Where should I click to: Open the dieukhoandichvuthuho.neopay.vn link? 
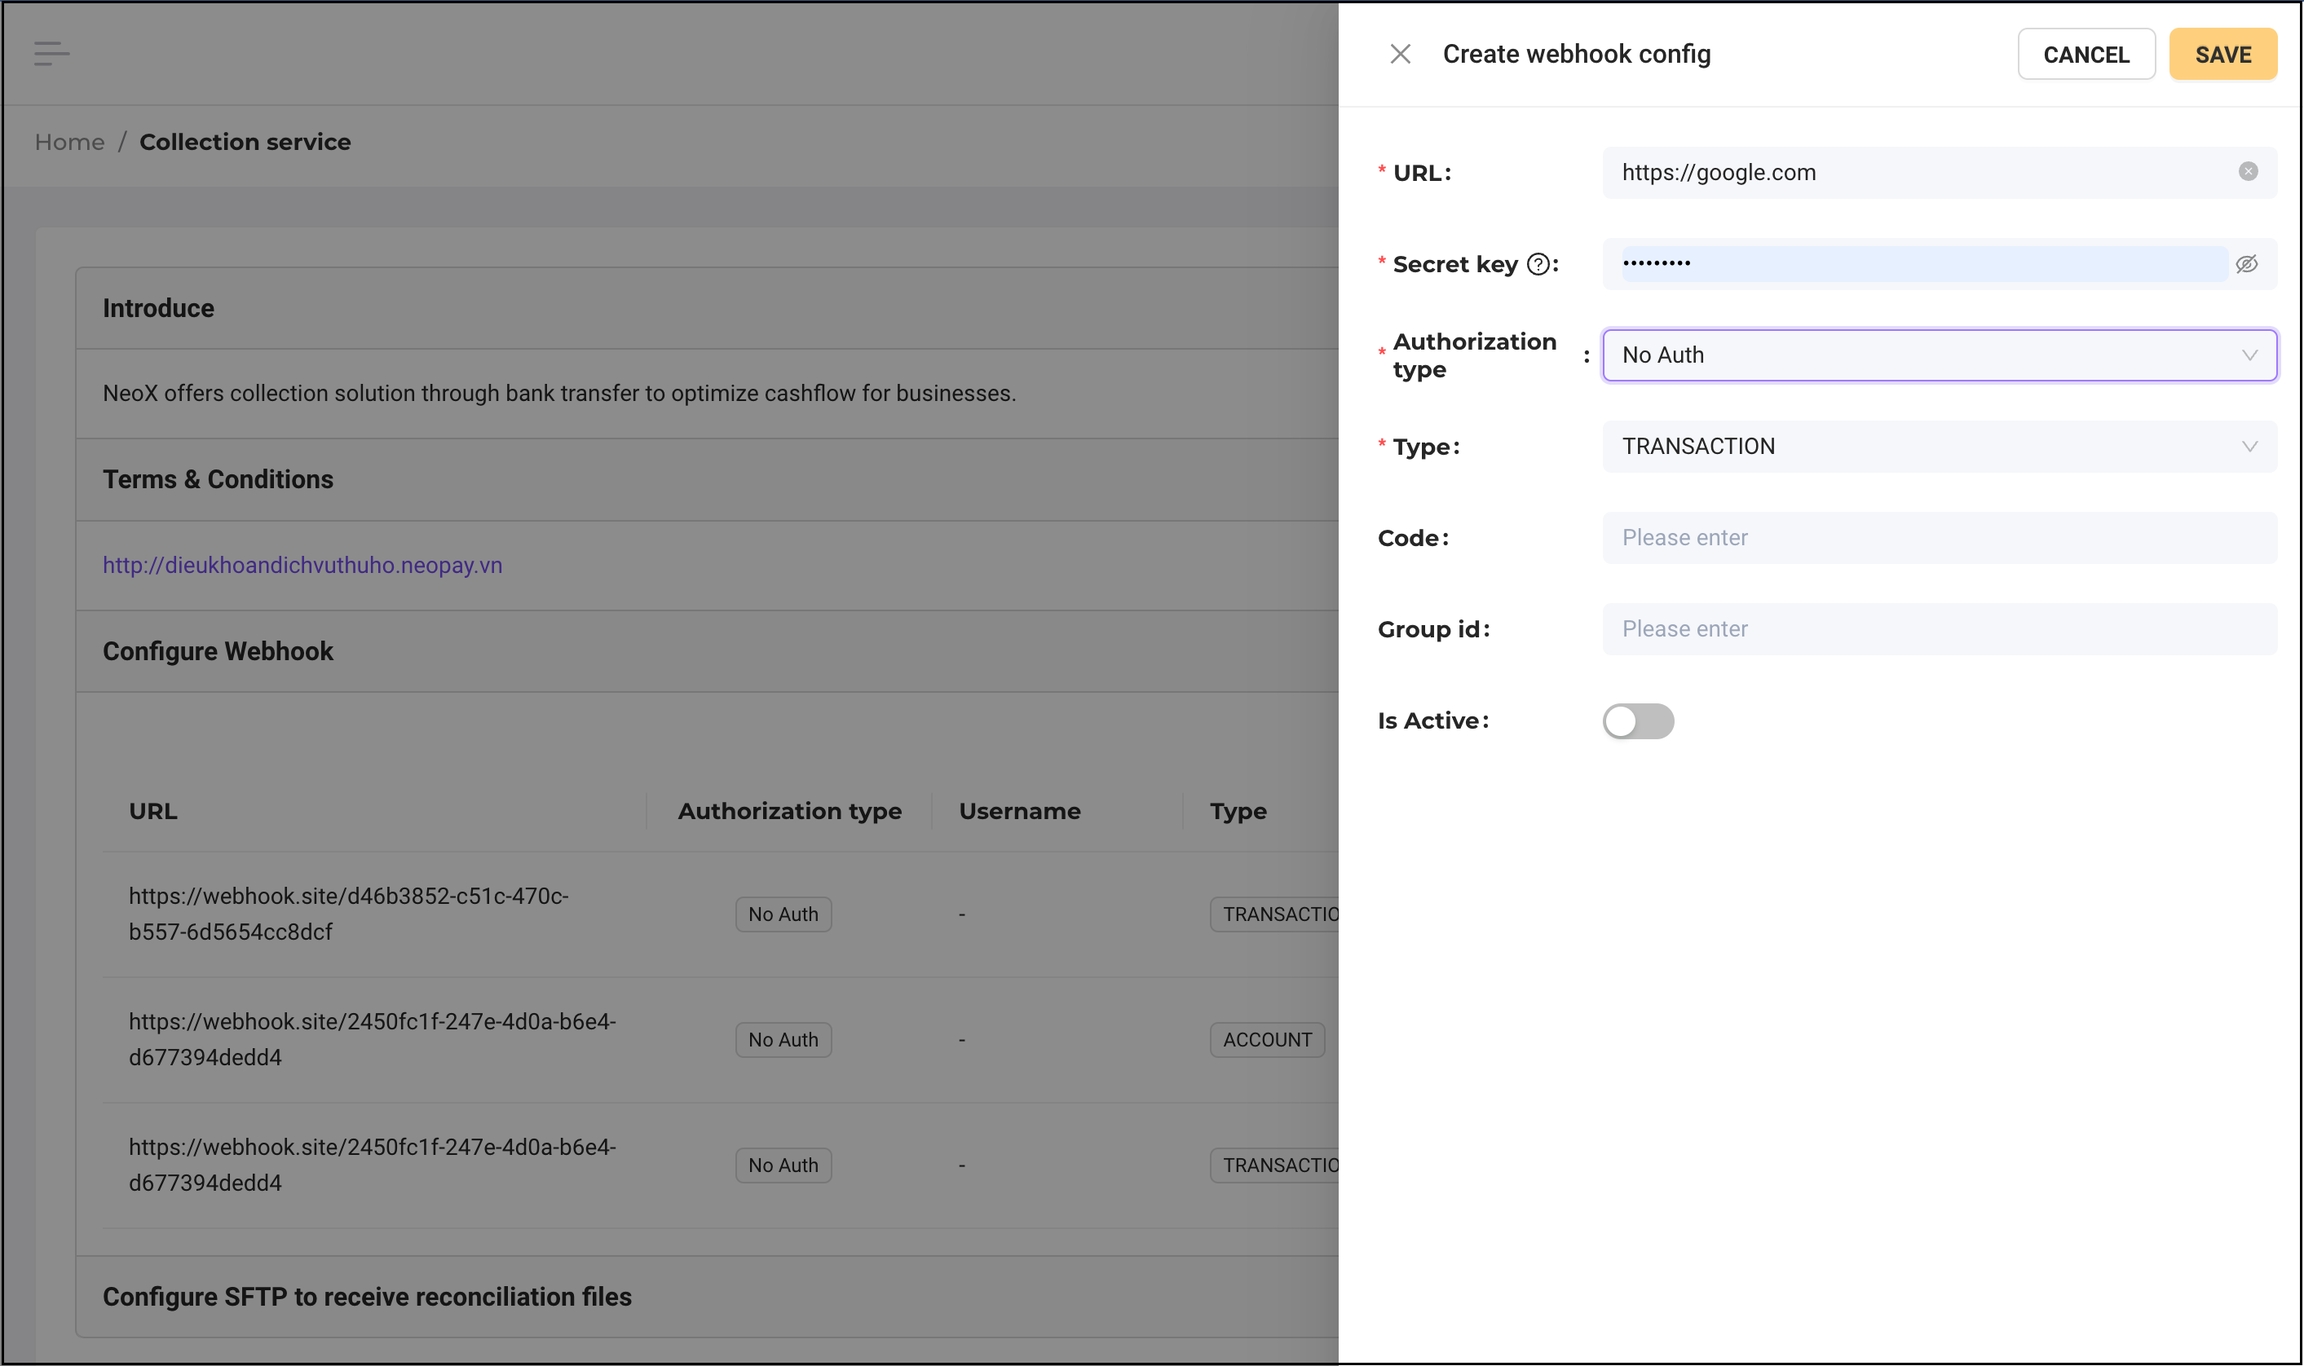point(302,565)
